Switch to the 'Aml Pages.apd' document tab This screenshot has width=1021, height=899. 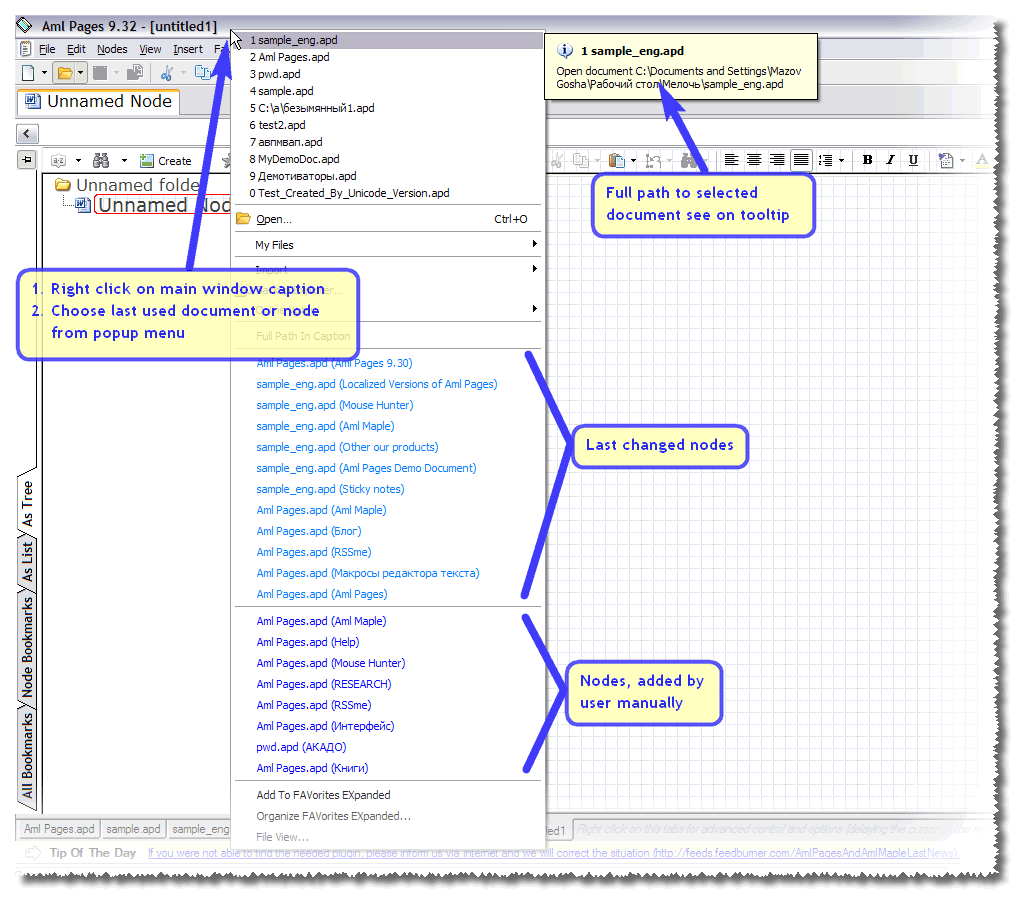[x=59, y=829]
